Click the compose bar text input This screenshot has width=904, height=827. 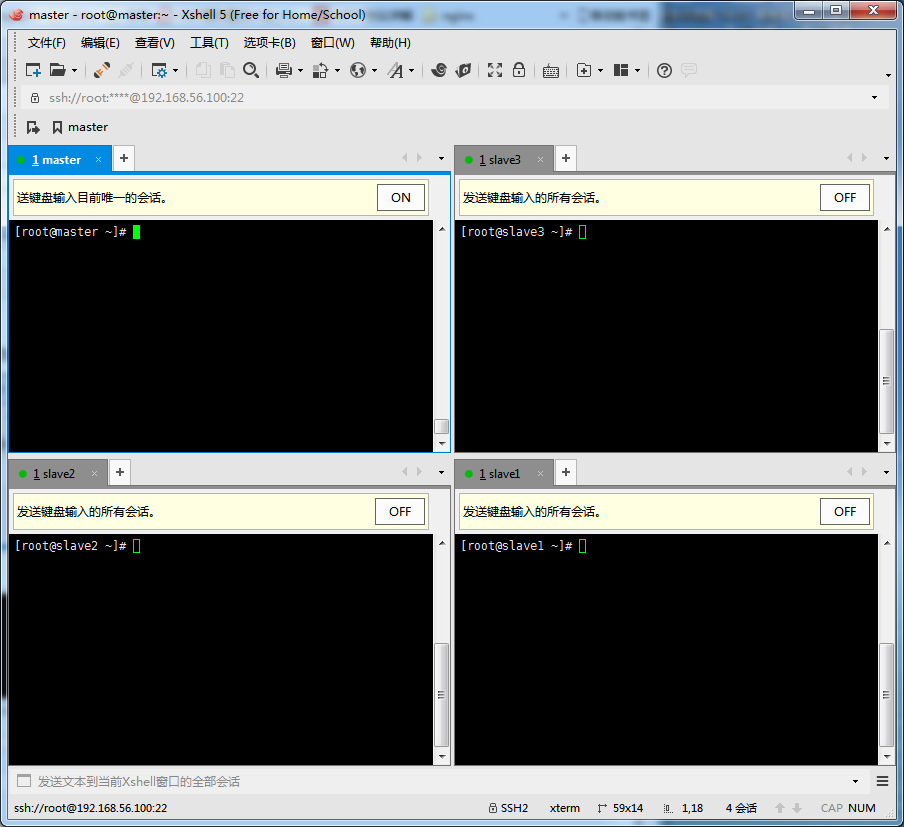pos(443,781)
